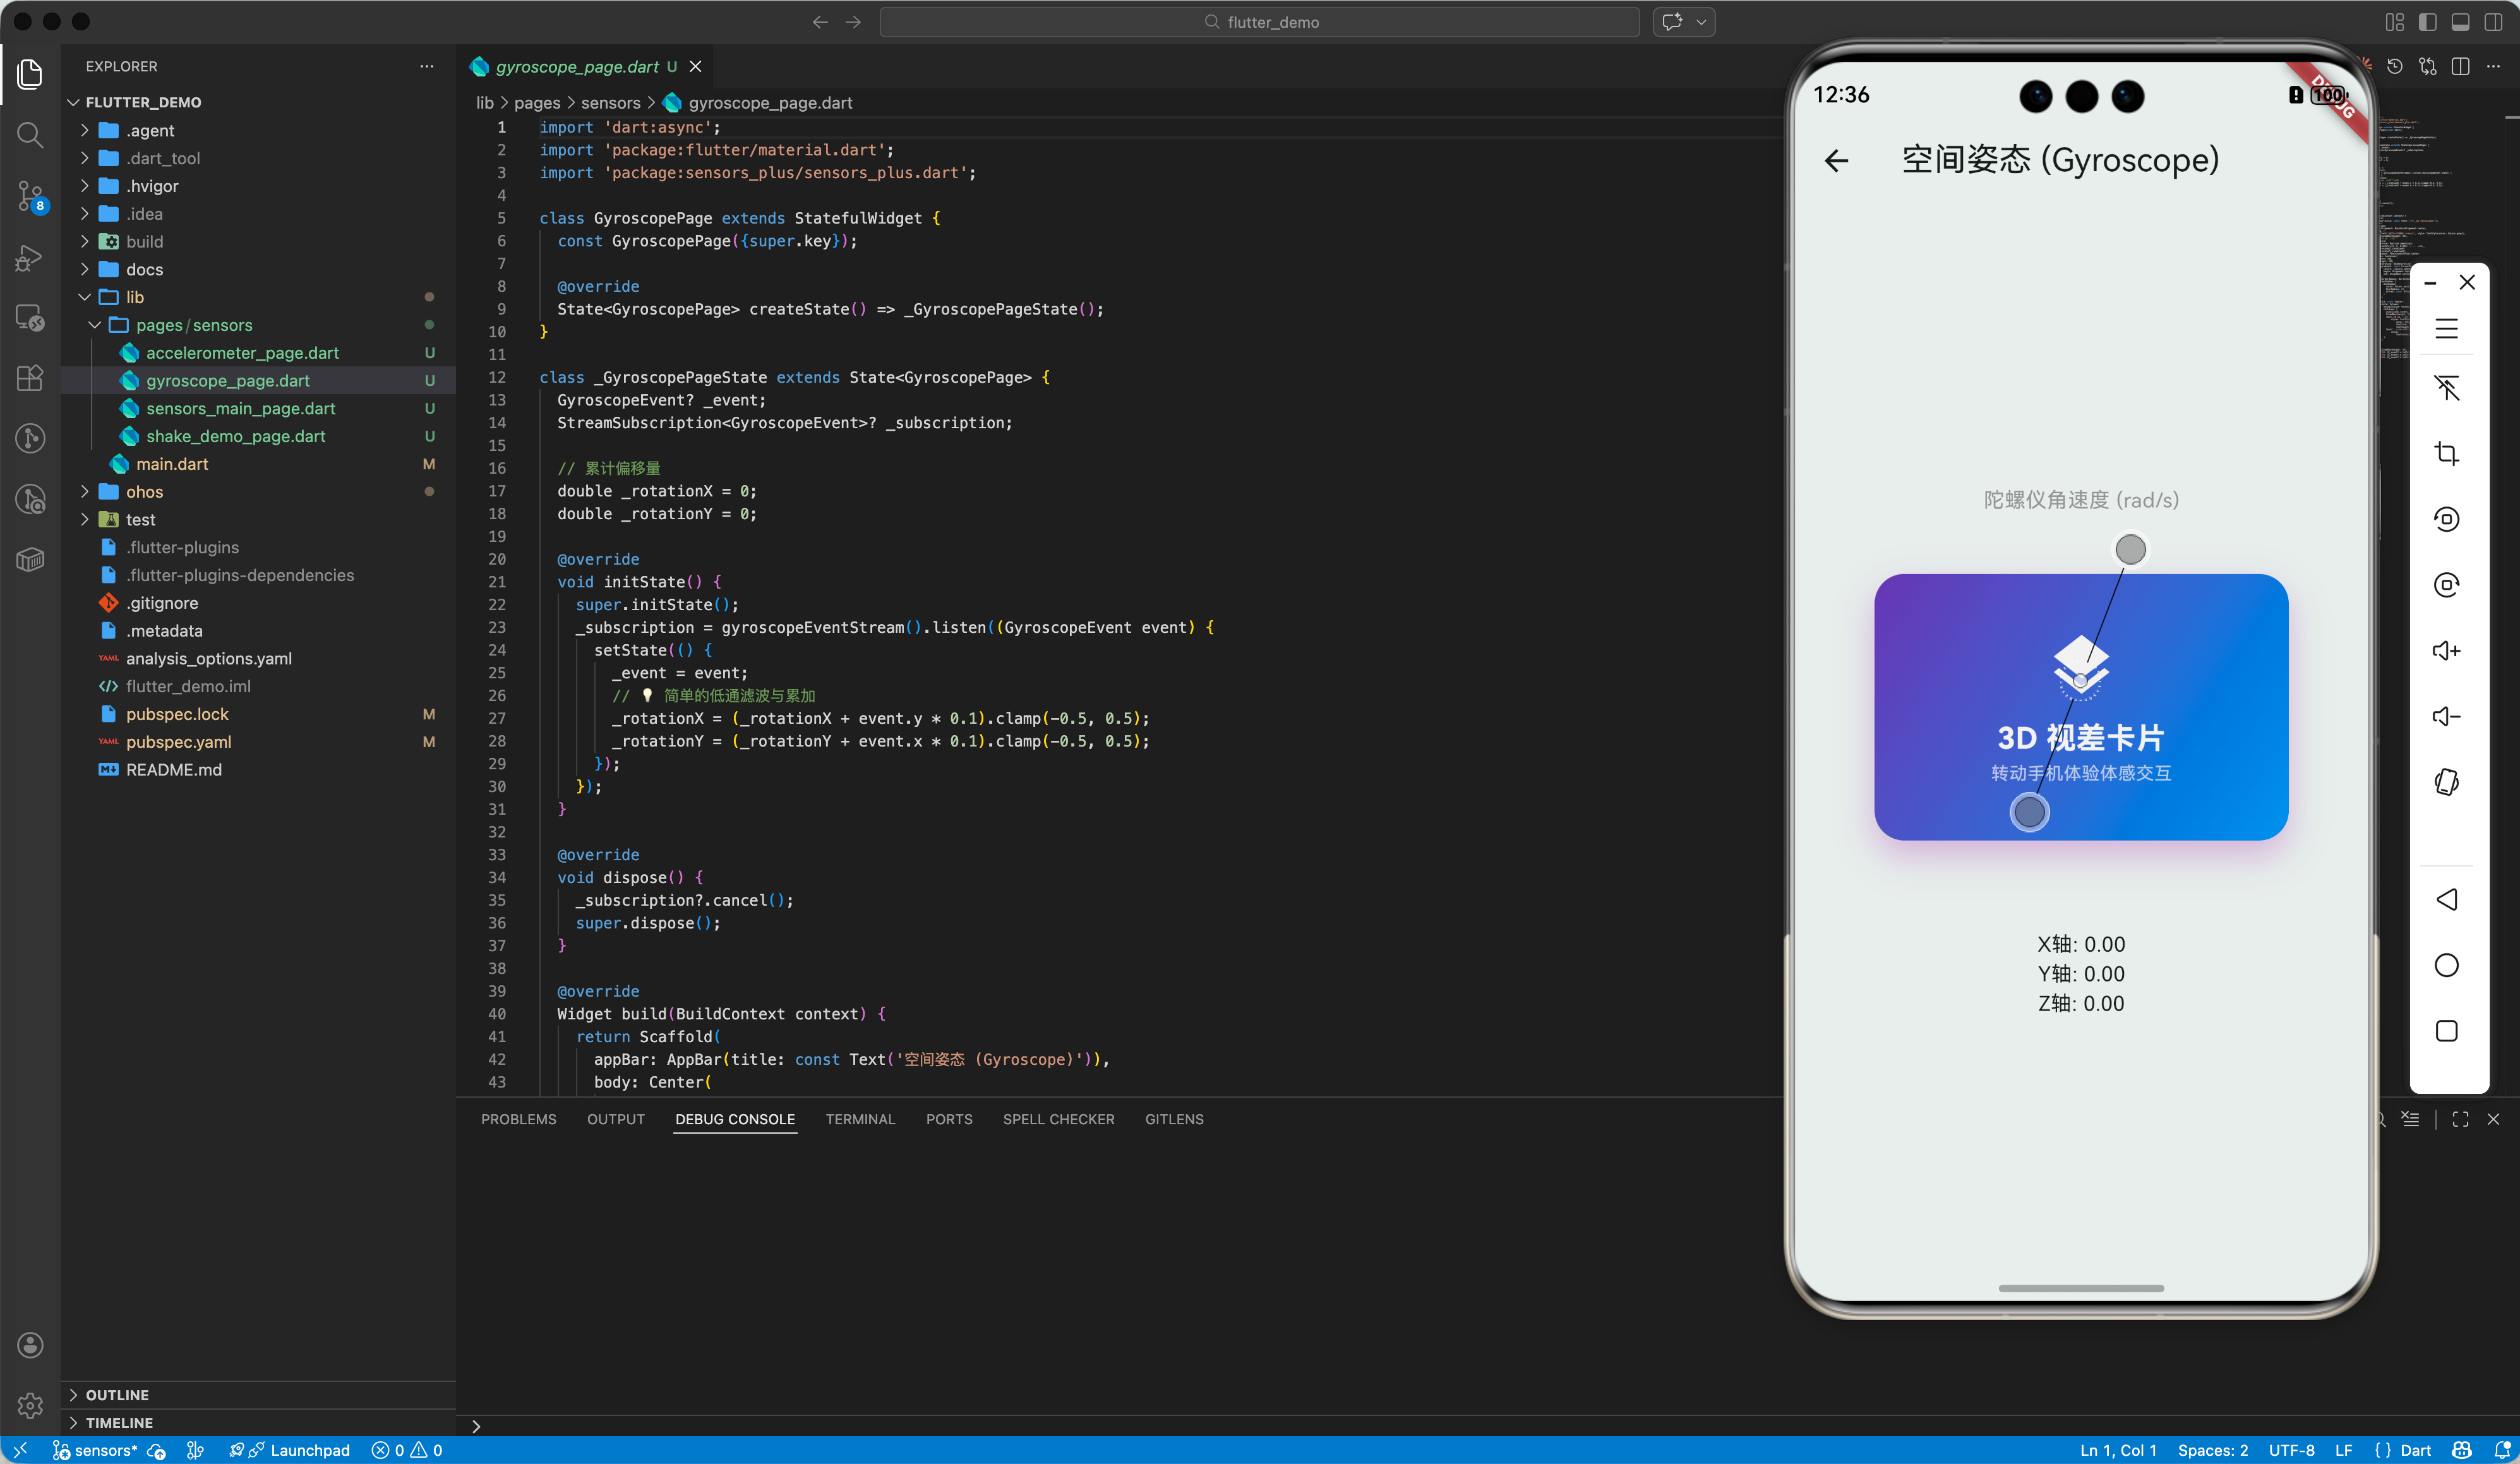Open Source Control view with badge
The height and width of the screenshot is (1464, 2520).
(x=30, y=196)
